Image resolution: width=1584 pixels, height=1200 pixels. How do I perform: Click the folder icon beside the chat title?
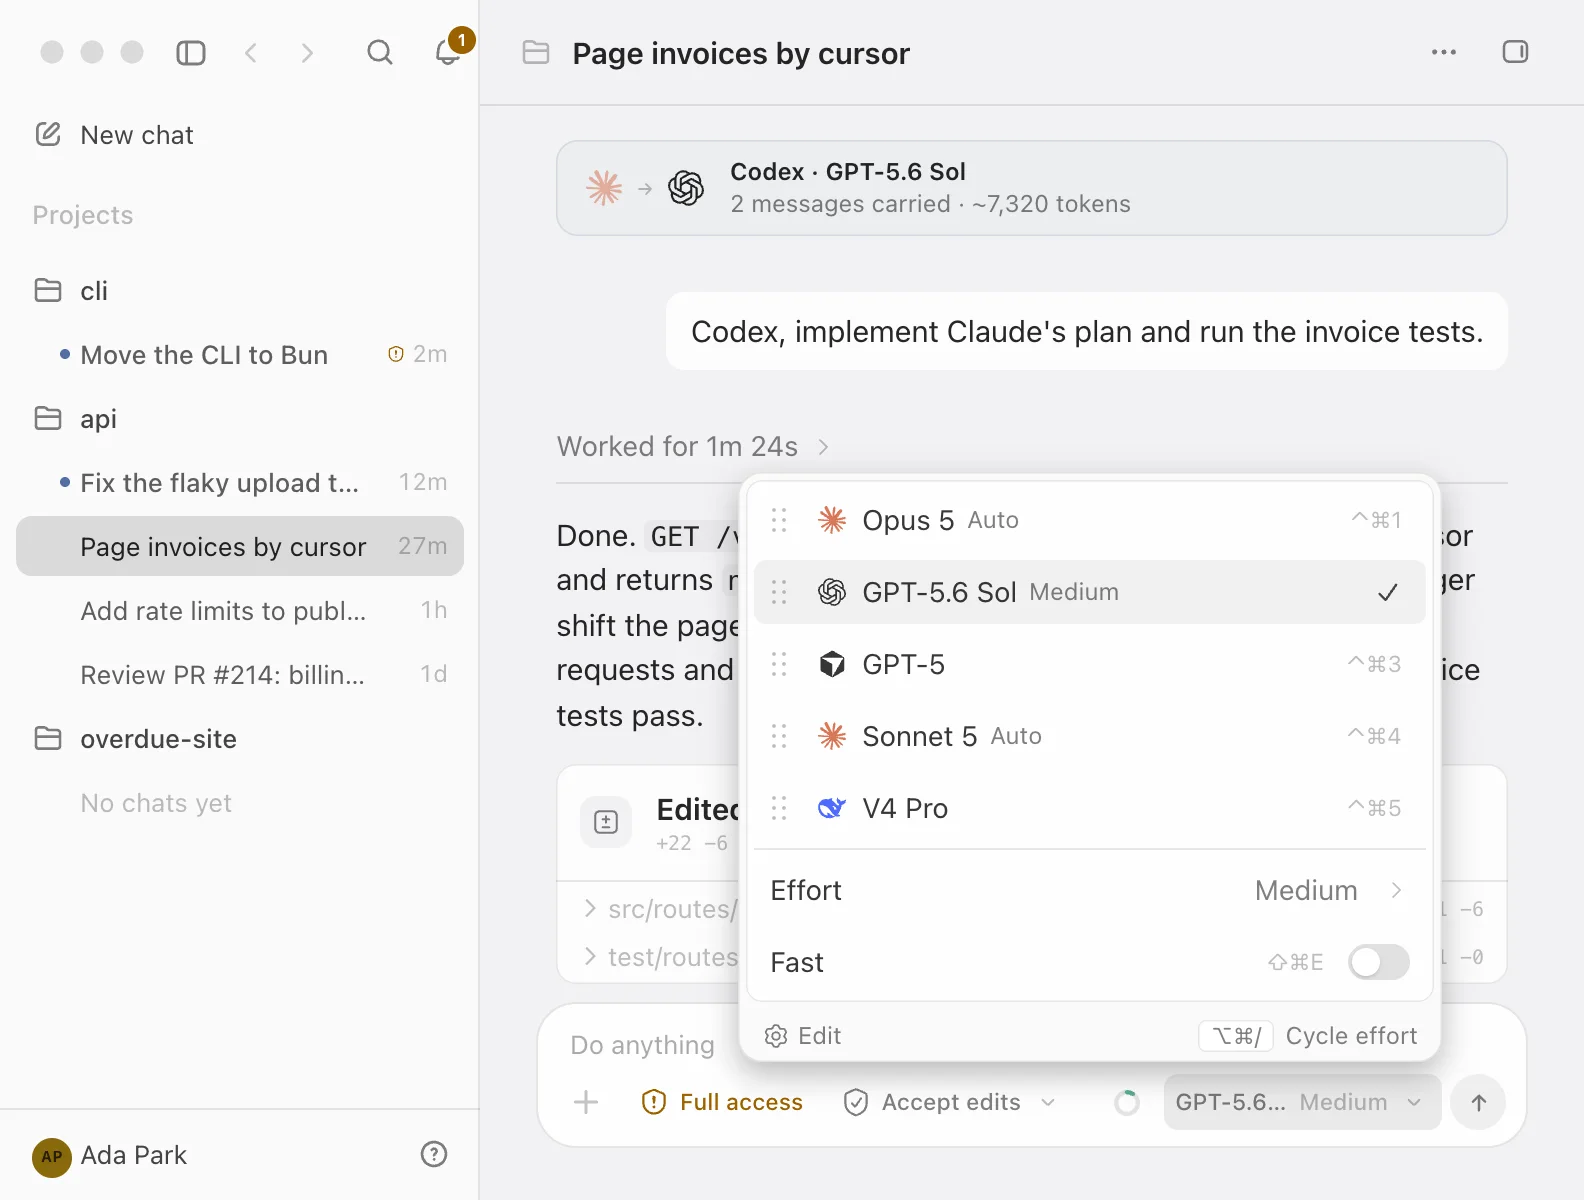[x=536, y=52]
